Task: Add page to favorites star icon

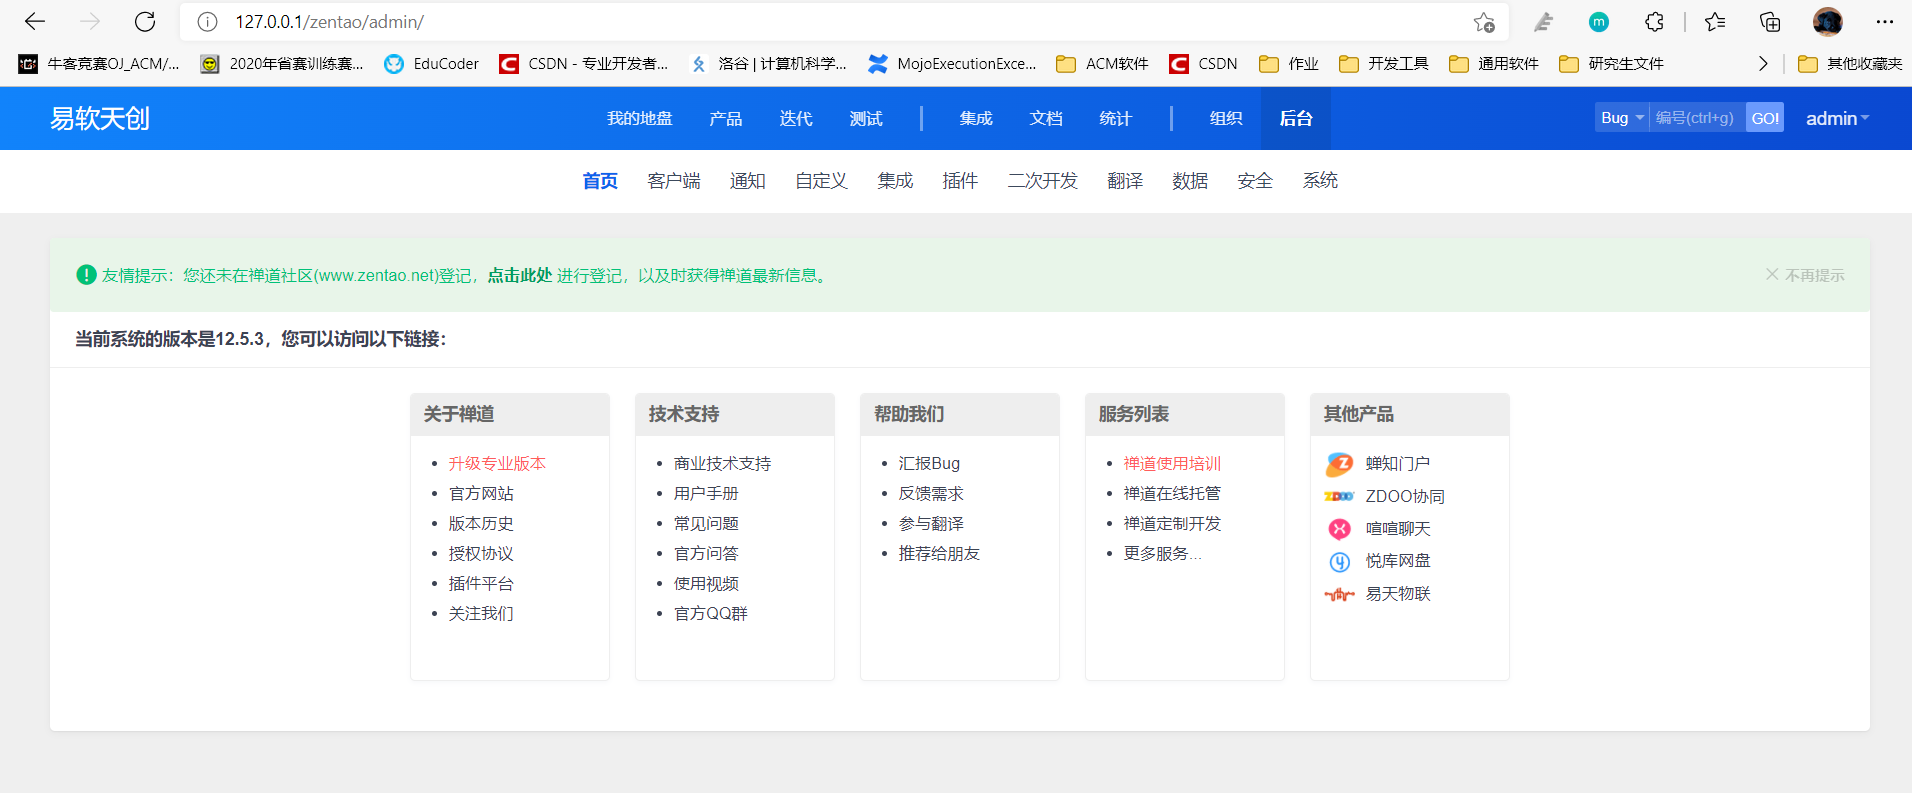Action: pos(1484,22)
